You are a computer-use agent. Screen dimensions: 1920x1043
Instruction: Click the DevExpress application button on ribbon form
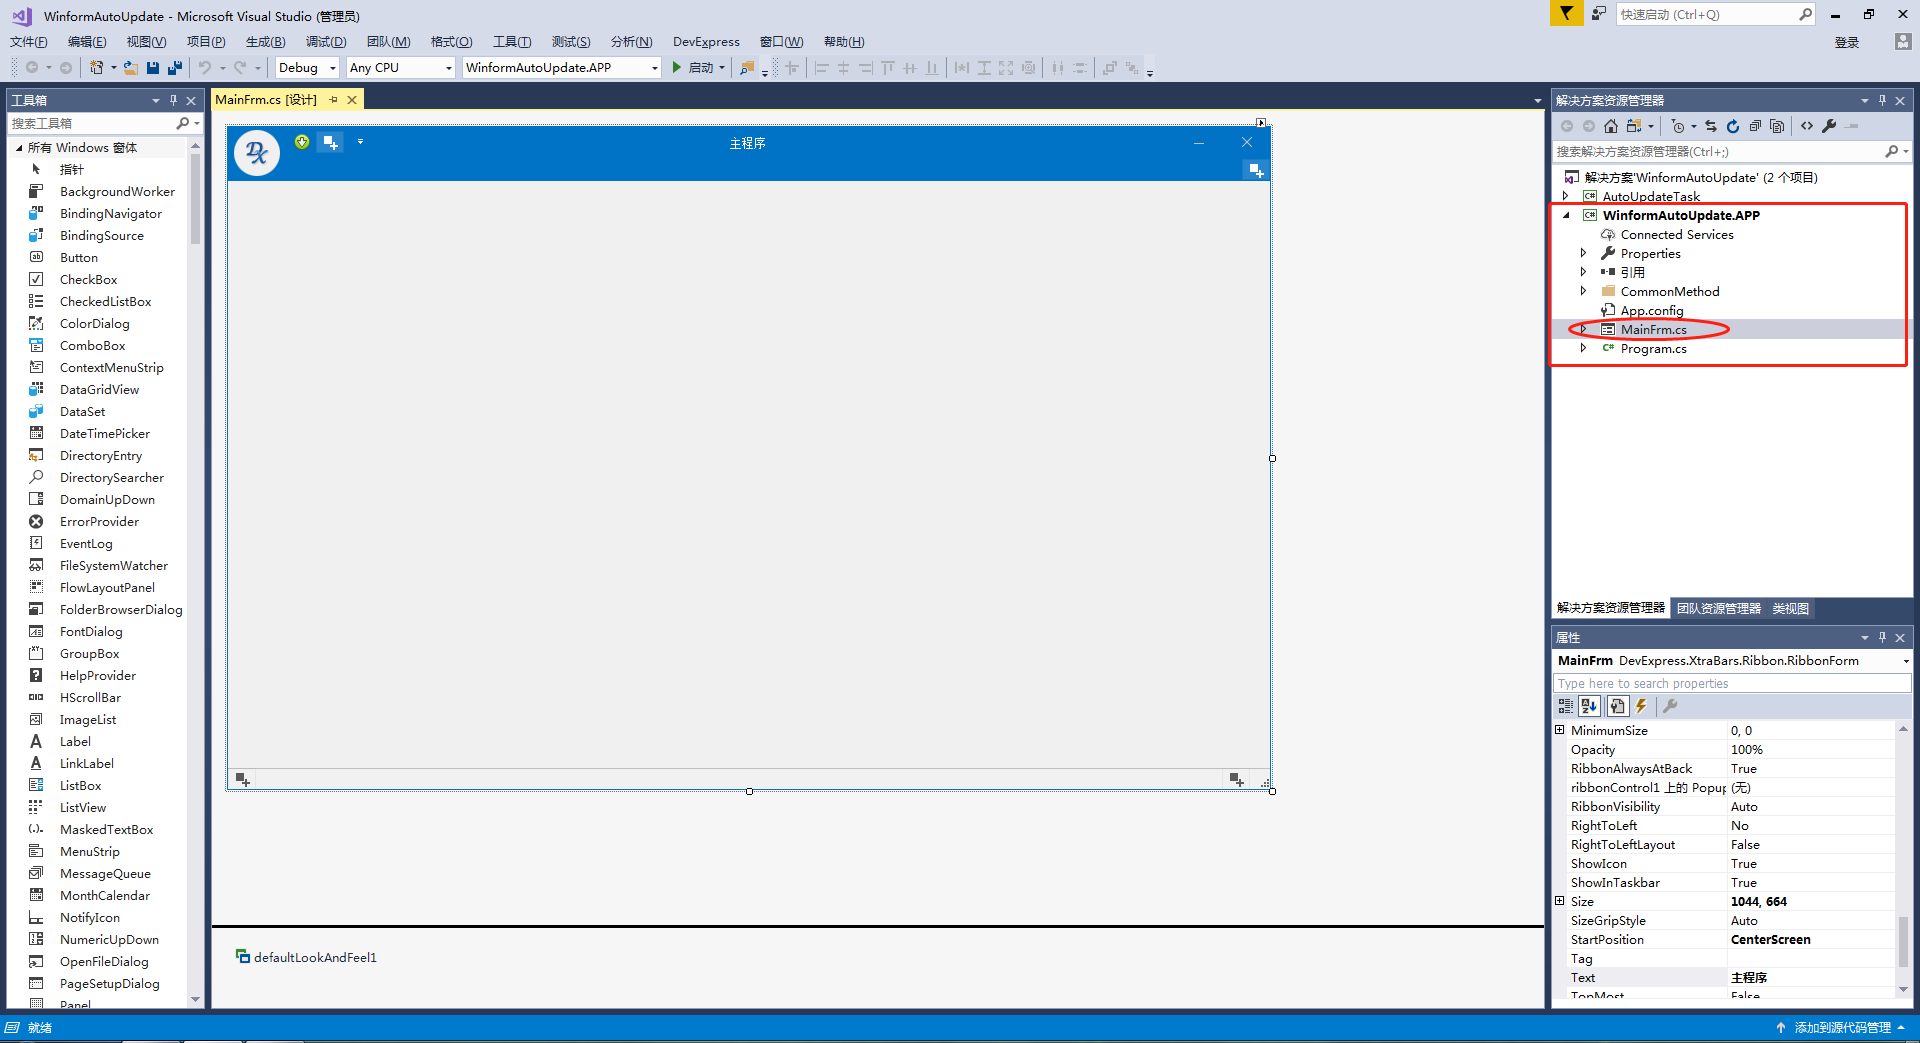click(x=257, y=153)
